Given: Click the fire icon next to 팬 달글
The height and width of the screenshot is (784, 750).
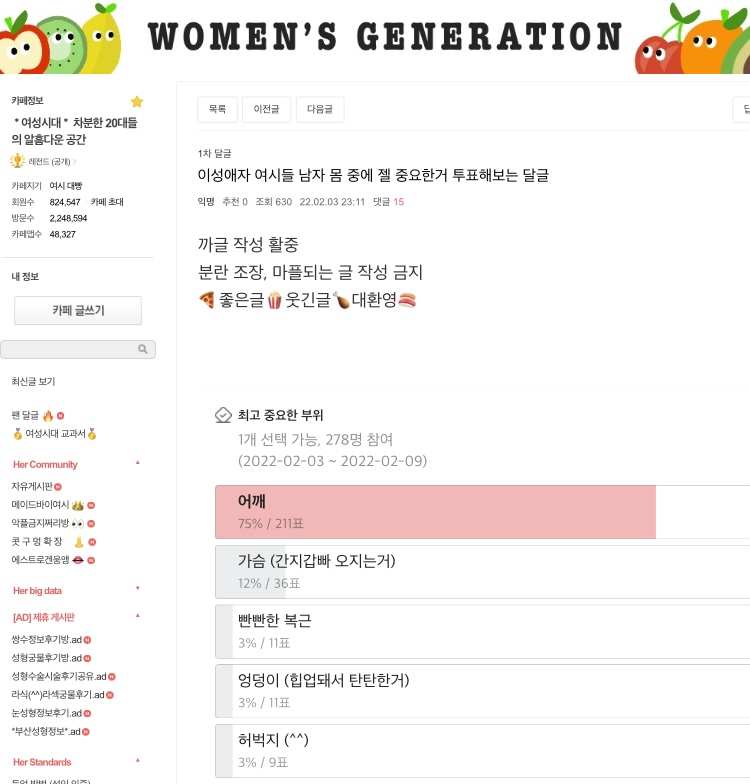Looking at the screenshot, I should 48,415.
